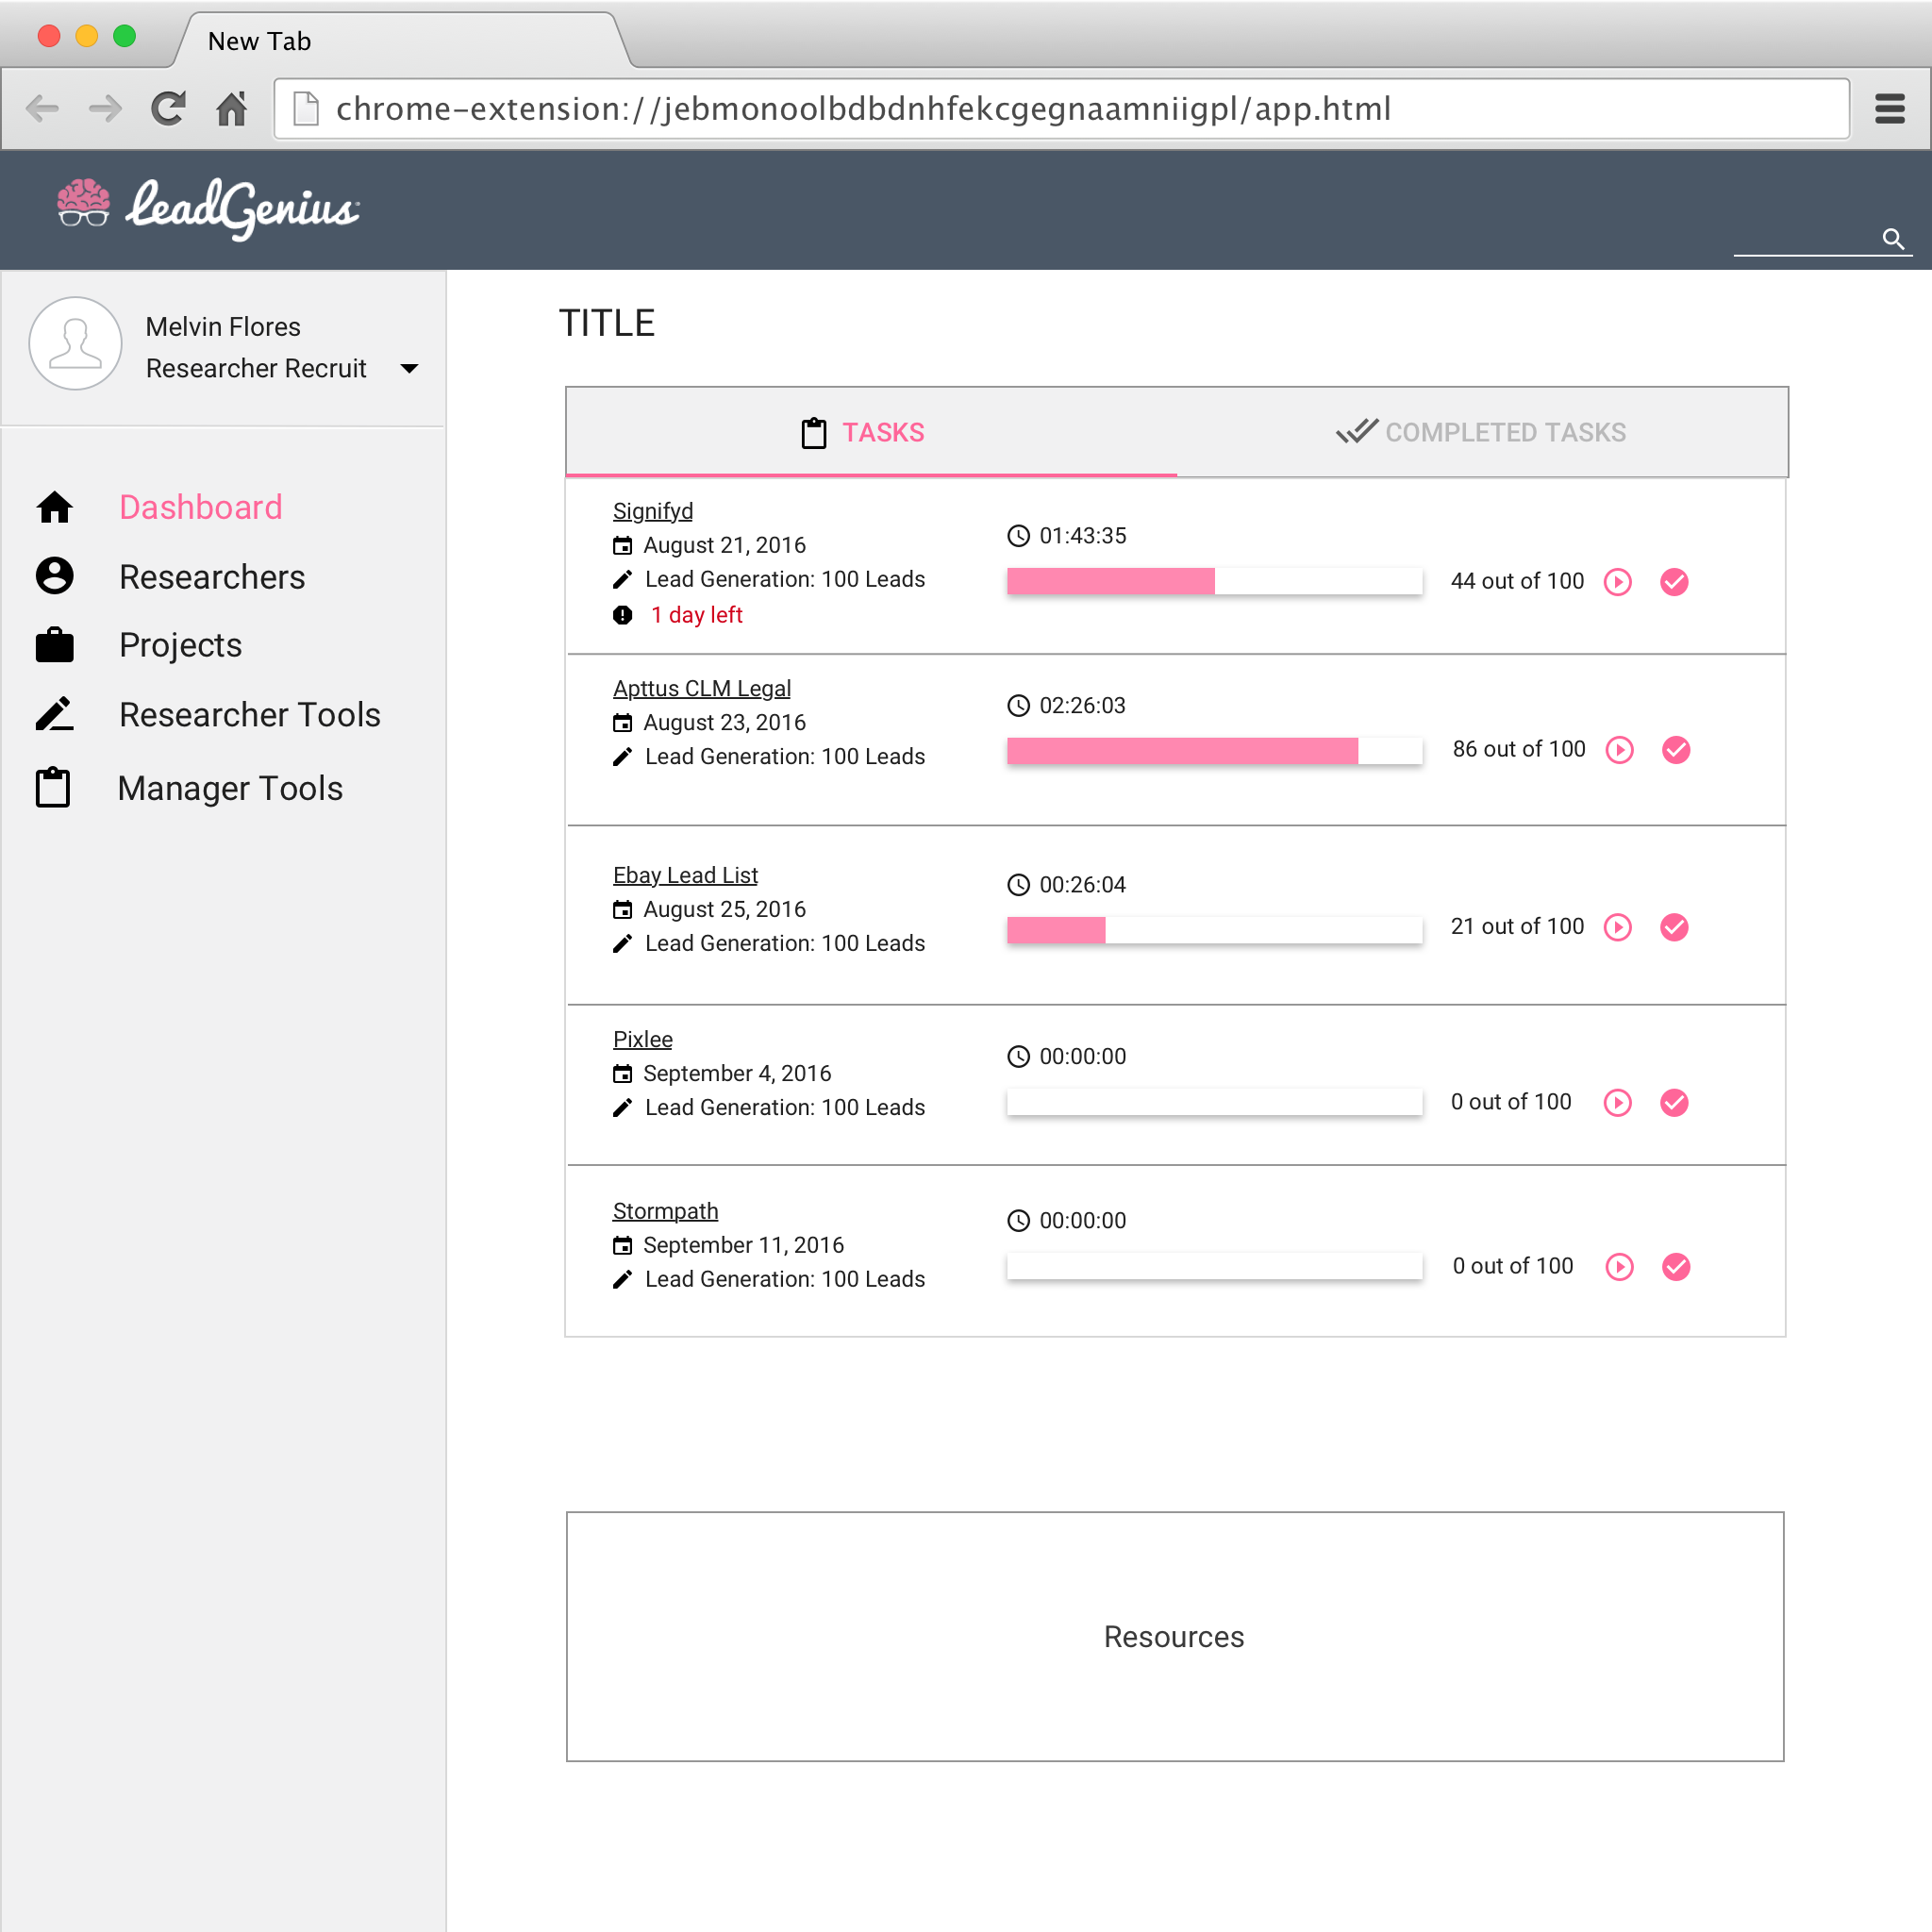Image resolution: width=1932 pixels, height=1932 pixels.
Task: Start the timer for Signifyd task
Action: (1617, 581)
